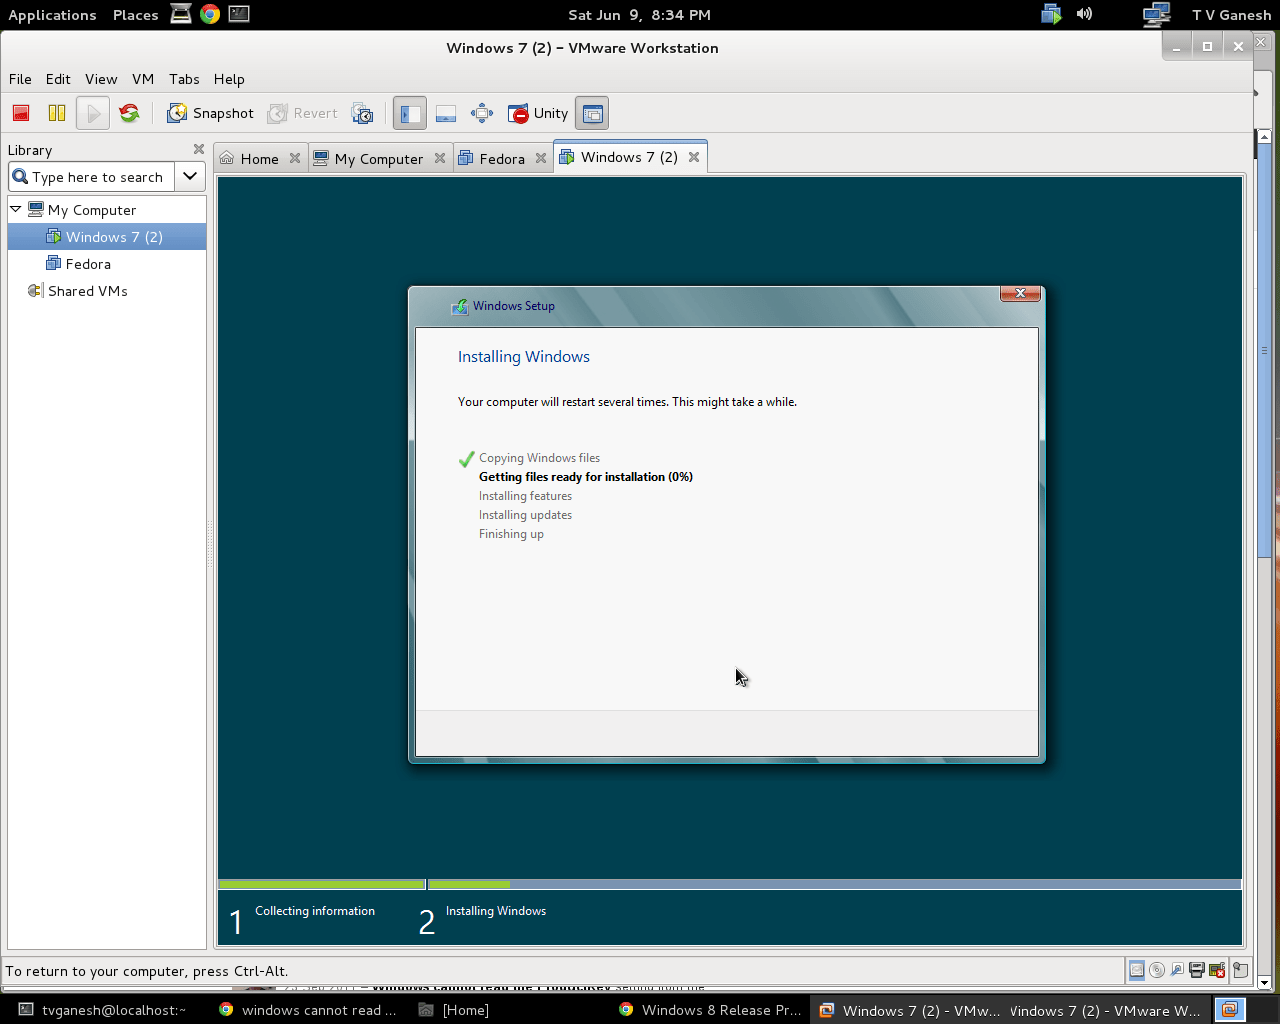The height and width of the screenshot is (1024, 1280).
Task: Toggle the console view icon after Unity
Action: (593, 113)
